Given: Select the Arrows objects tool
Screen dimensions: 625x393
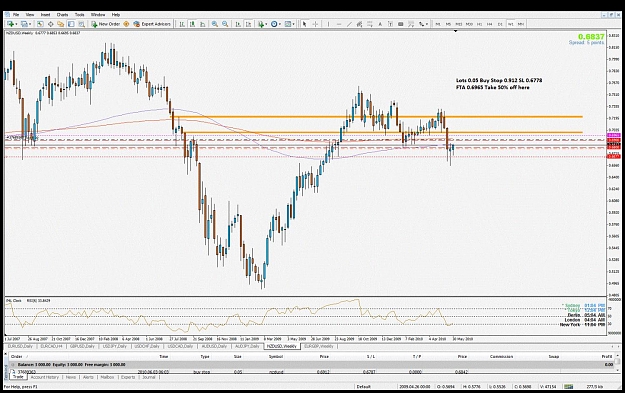Looking at the screenshot, I should (421, 24).
